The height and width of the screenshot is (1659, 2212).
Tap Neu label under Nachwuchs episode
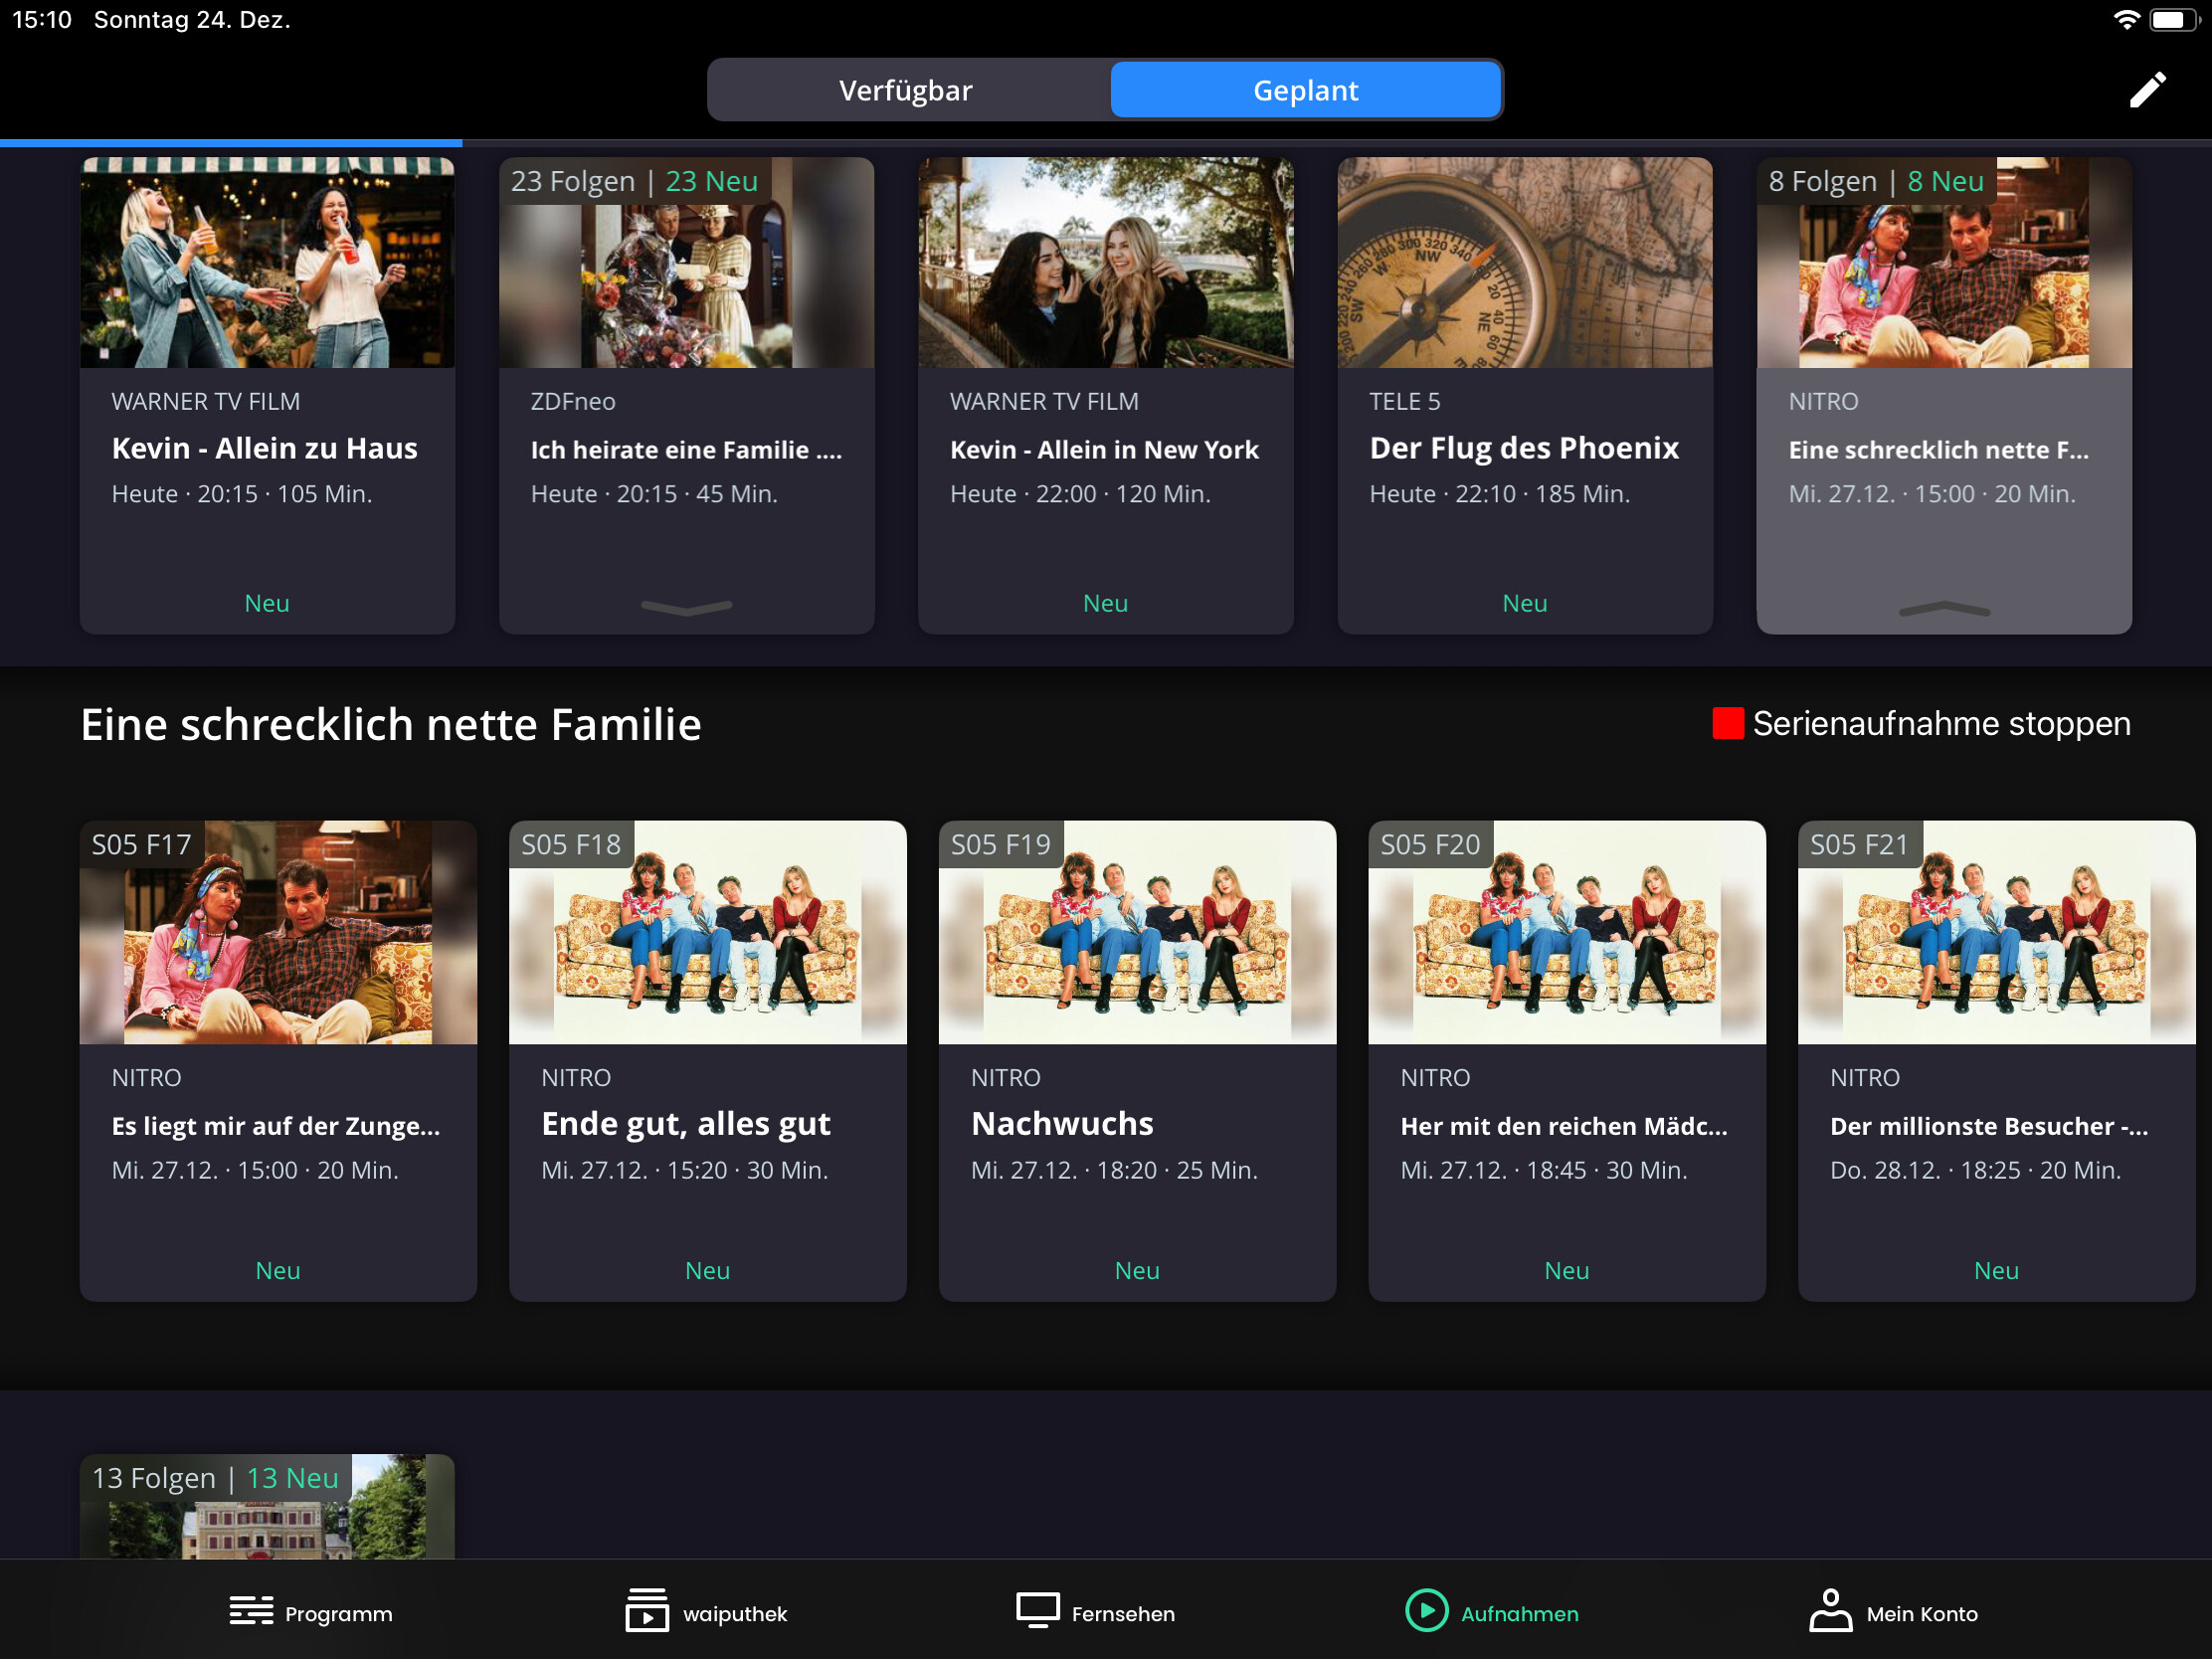[1137, 1270]
